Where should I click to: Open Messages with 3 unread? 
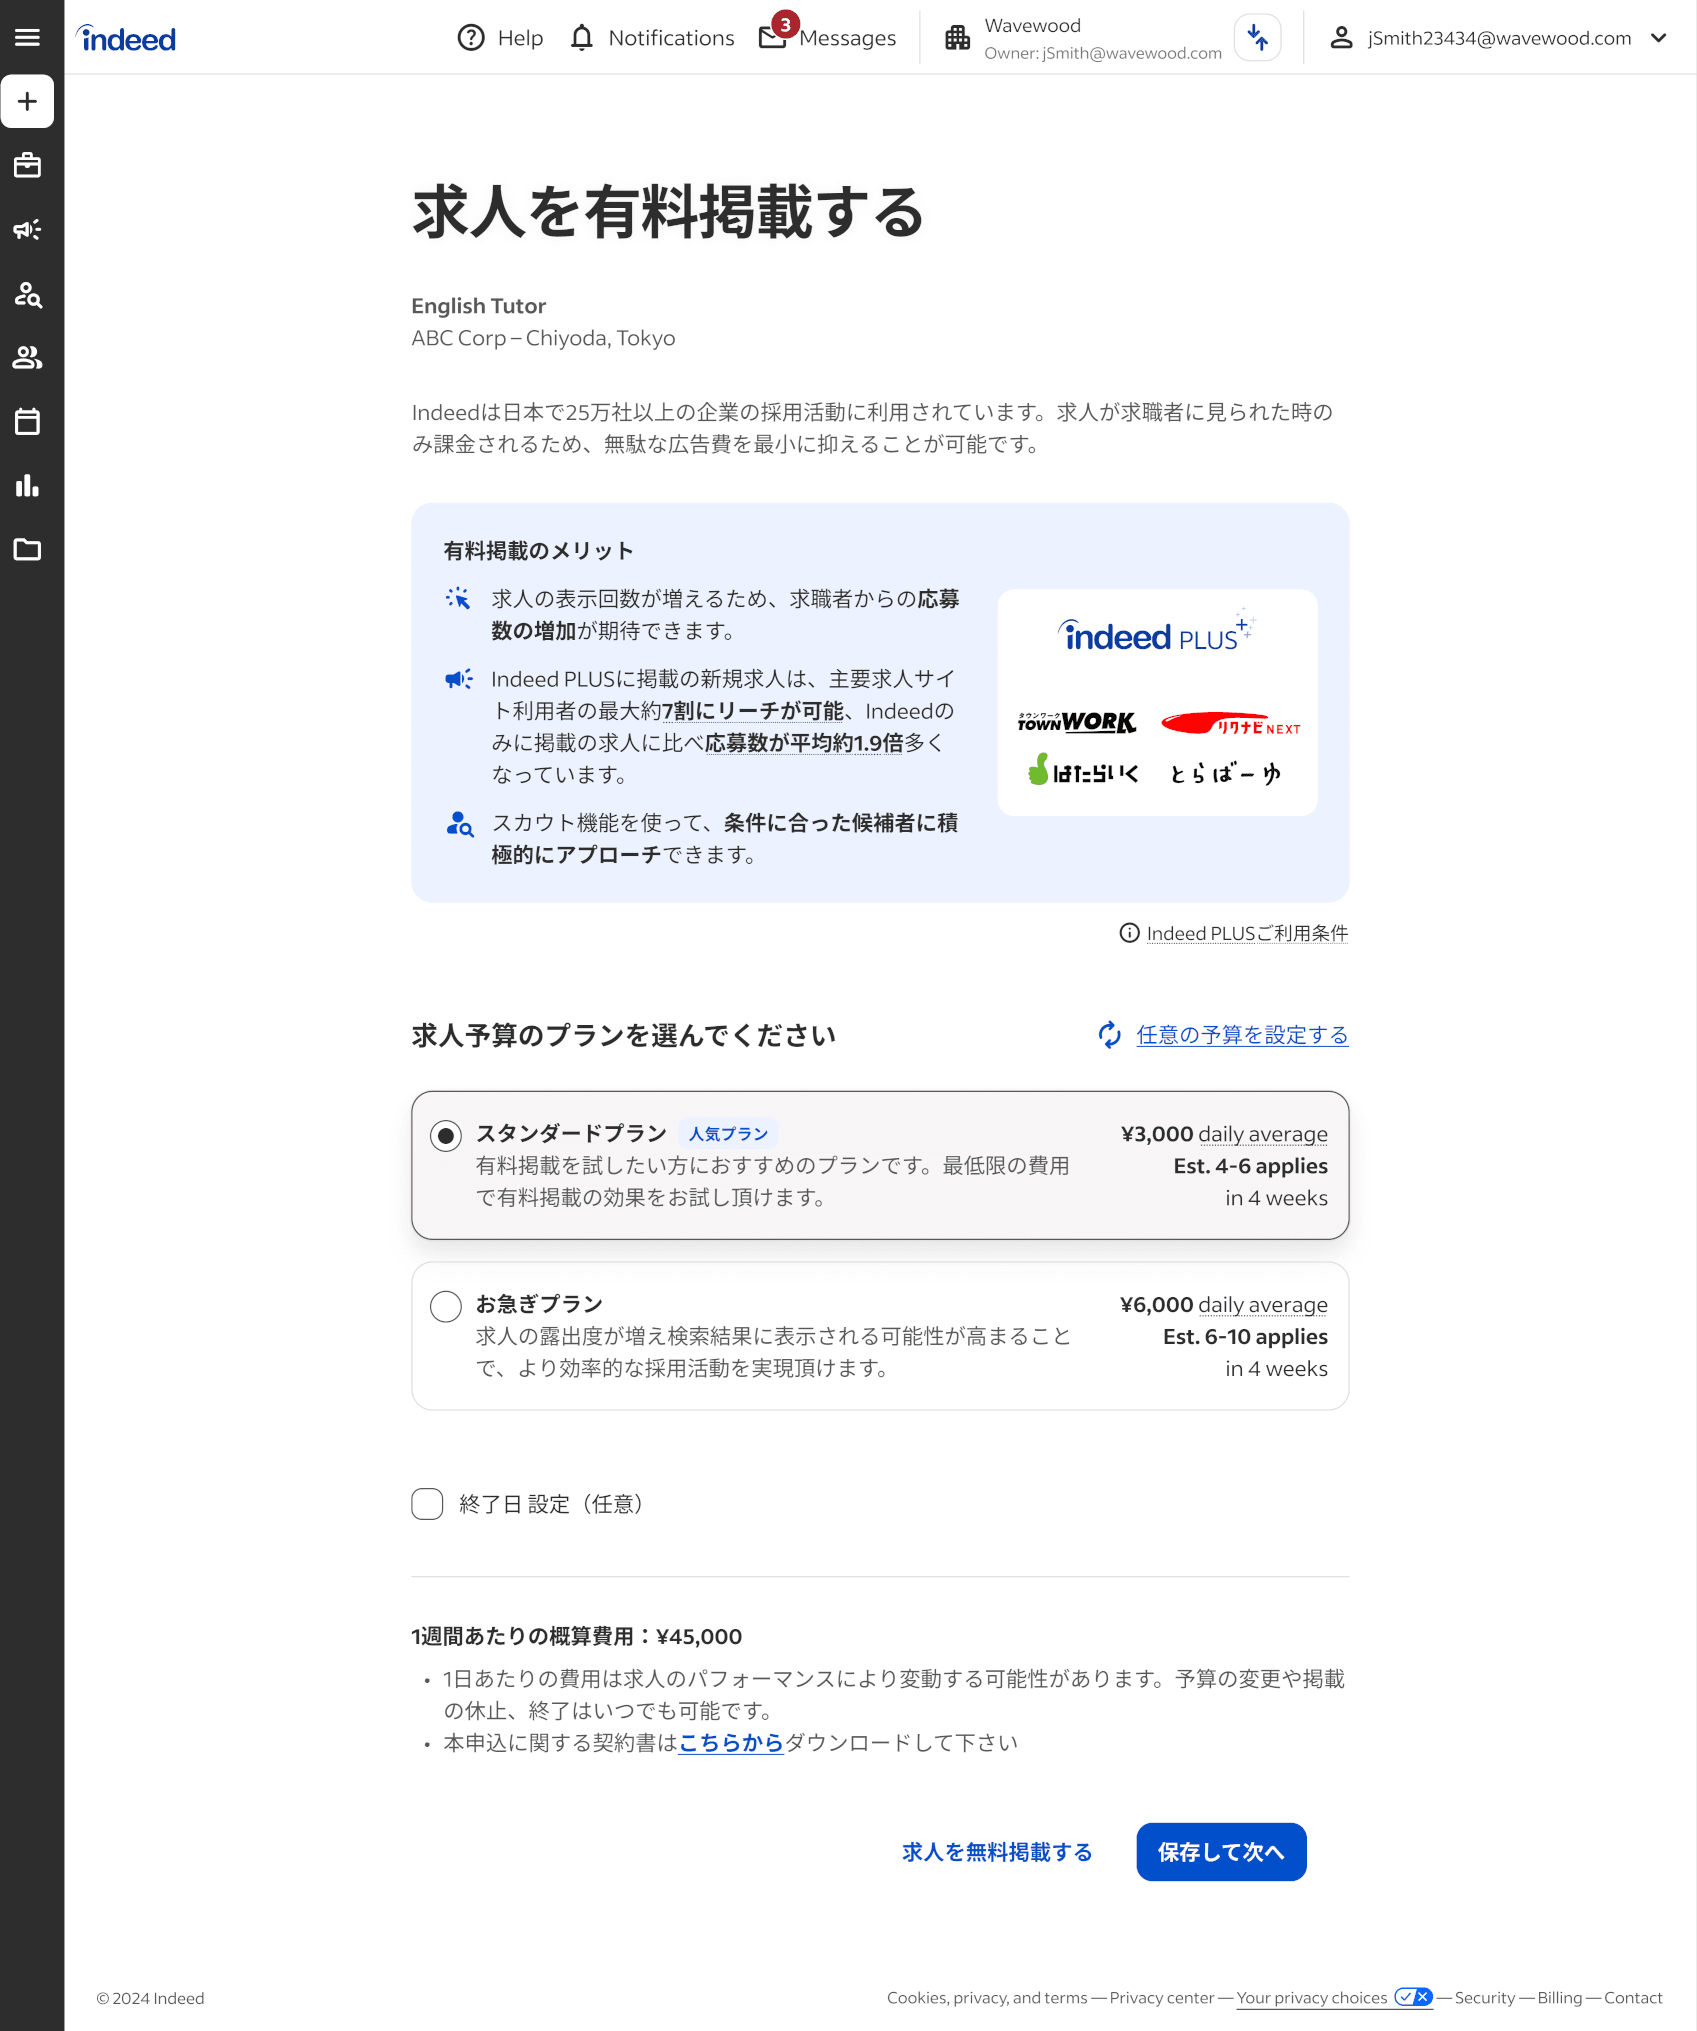click(x=828, y=38)
